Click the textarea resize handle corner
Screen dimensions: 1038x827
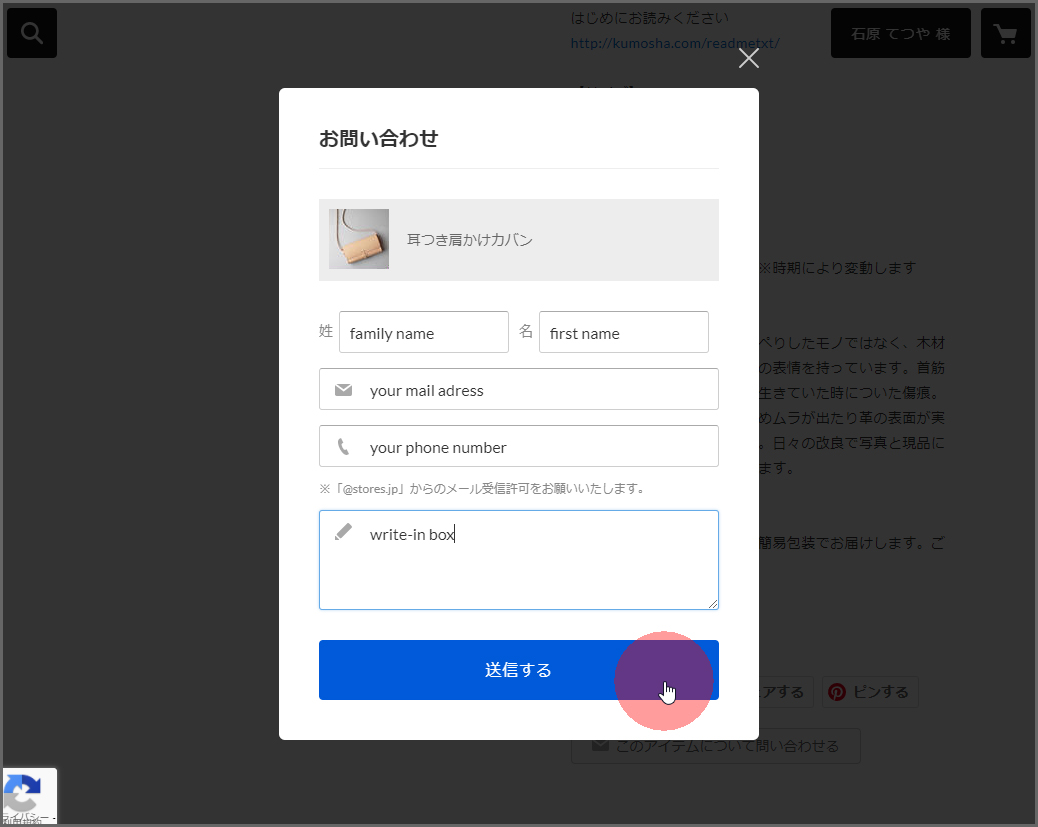click(713, 604)
